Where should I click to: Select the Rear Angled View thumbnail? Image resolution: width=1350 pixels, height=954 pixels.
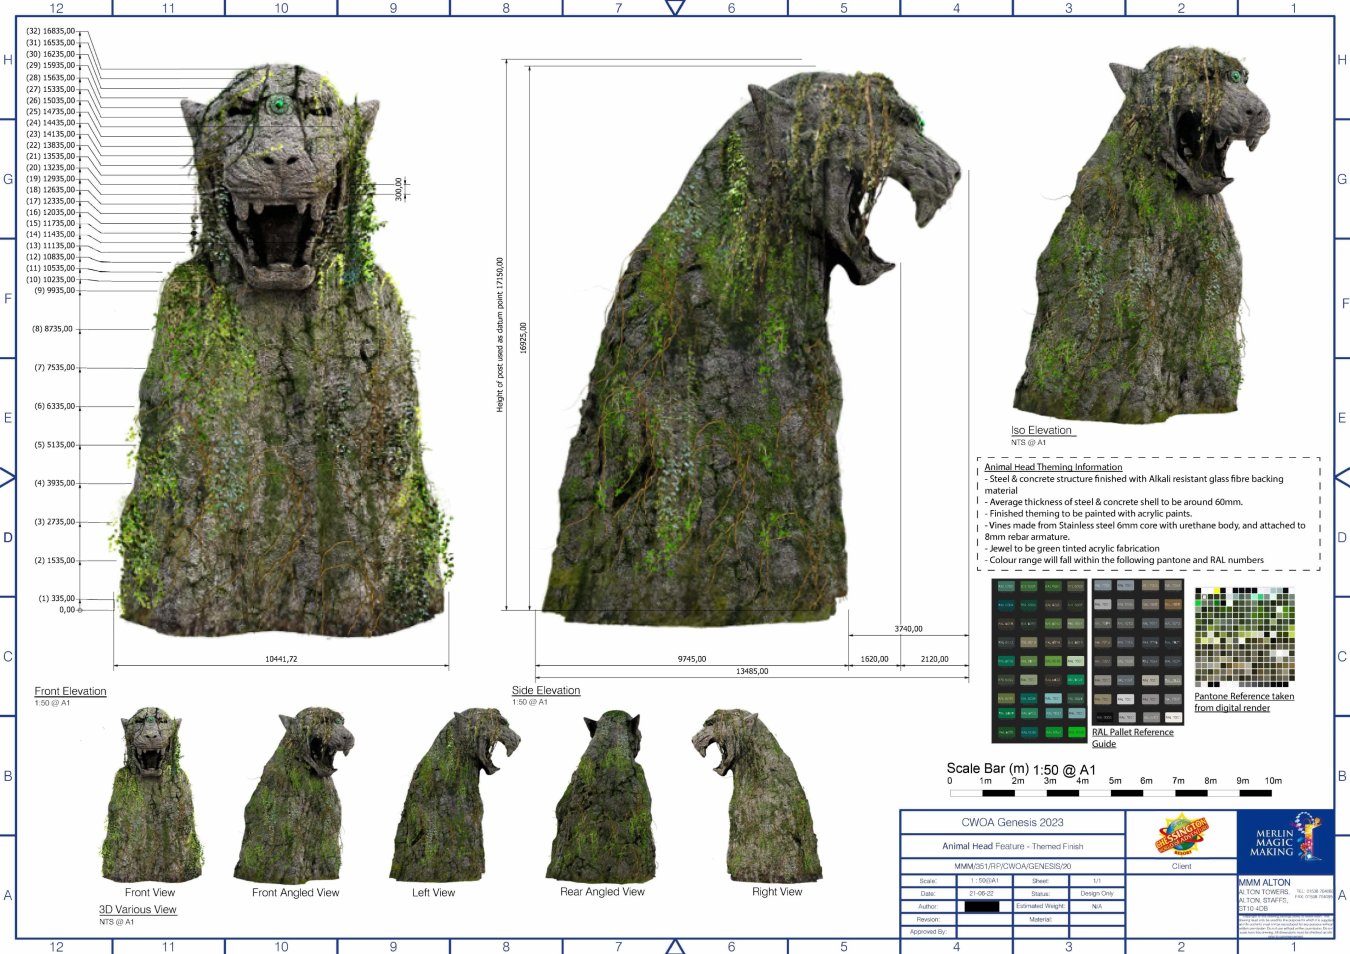click(x=605, y=795)
